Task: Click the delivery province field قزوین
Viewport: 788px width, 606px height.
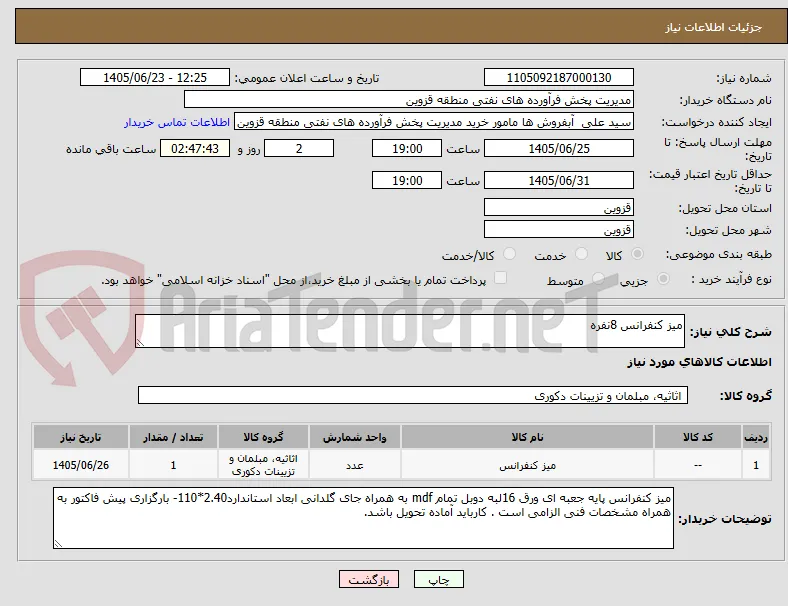Action: click(x=558, y=207)
